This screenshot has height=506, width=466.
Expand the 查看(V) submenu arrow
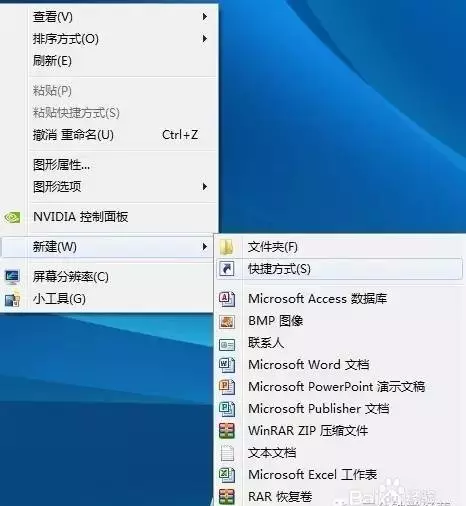click(205, 16)
